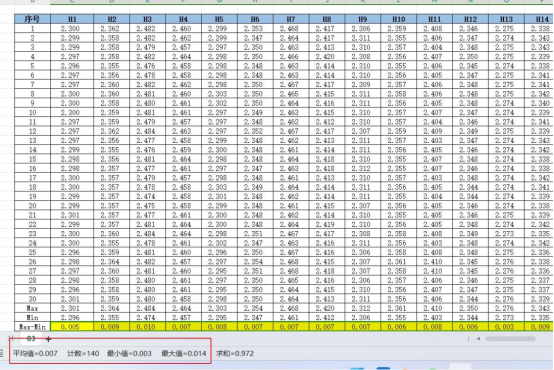Viewport: 554px width, 370px height.
Task: Click the status bar icon at far left
Action: tap(2, 353)
